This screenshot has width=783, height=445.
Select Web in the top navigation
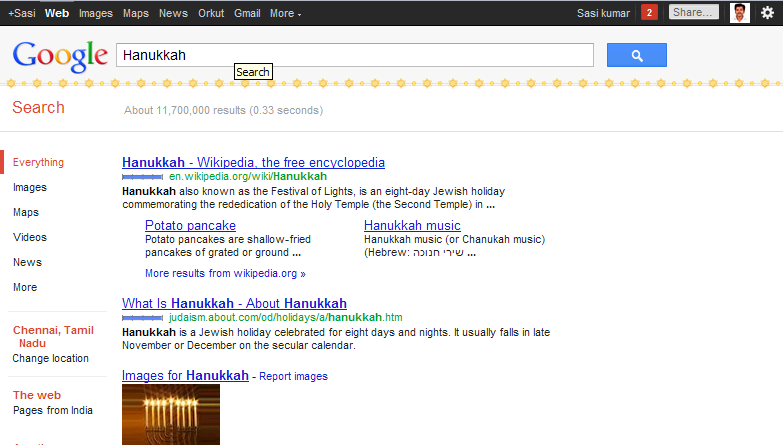(57, 13)
